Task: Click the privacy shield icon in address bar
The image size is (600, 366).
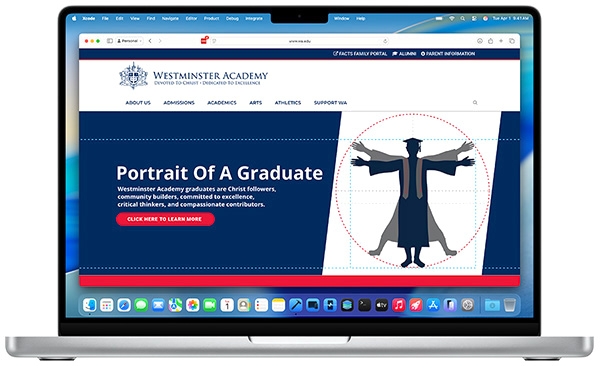Action: (x=214, y=41)
